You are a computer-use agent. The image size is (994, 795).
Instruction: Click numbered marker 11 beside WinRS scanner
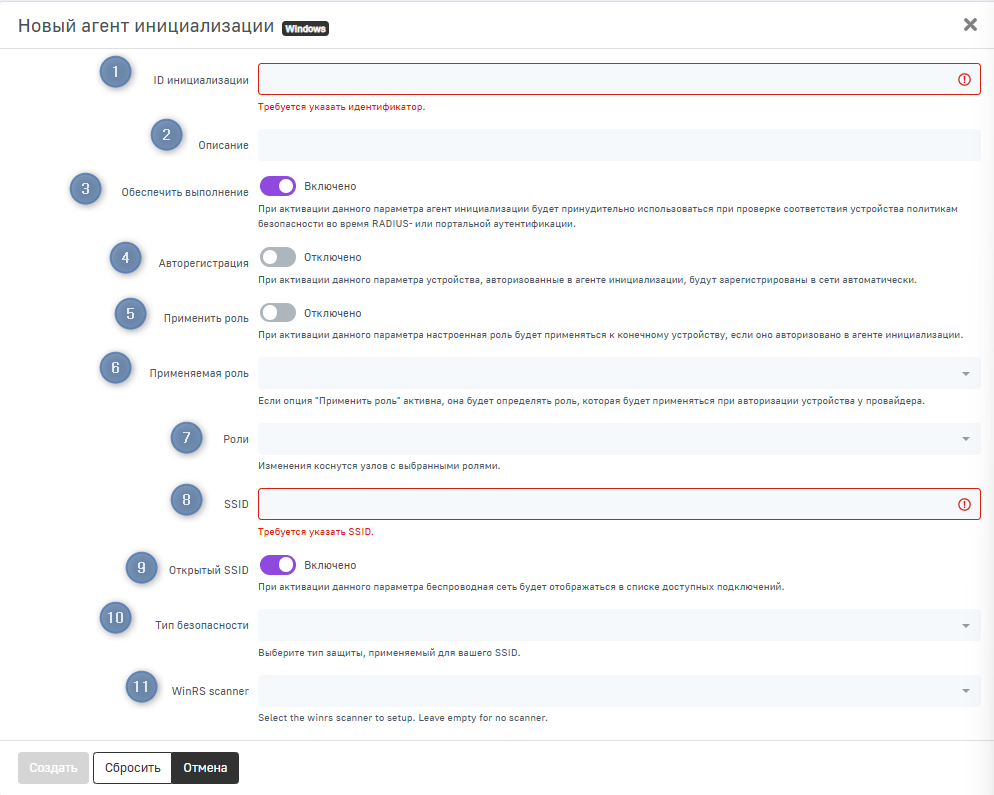142,686
